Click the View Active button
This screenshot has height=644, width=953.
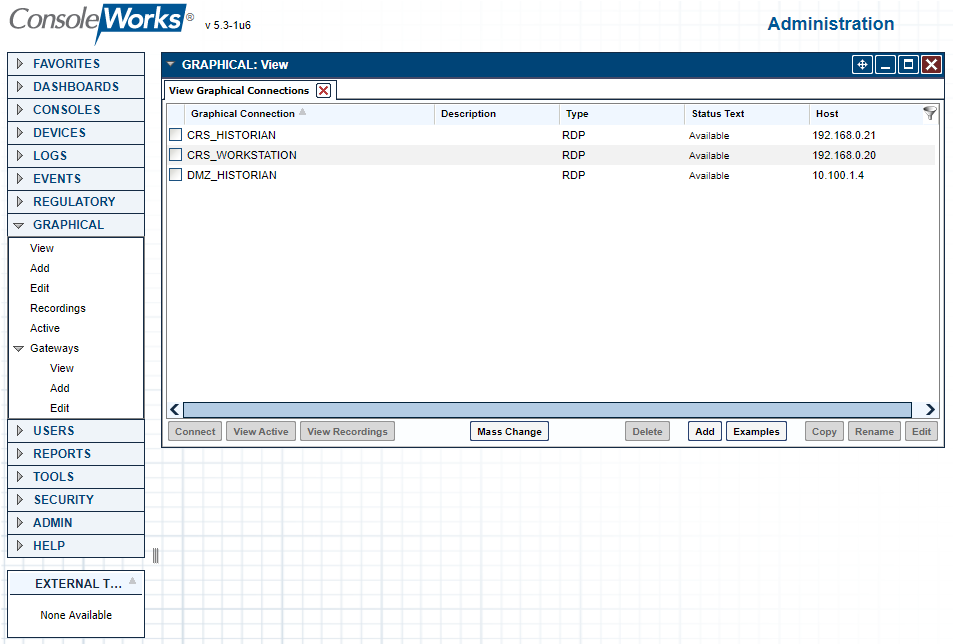[261, 431]
